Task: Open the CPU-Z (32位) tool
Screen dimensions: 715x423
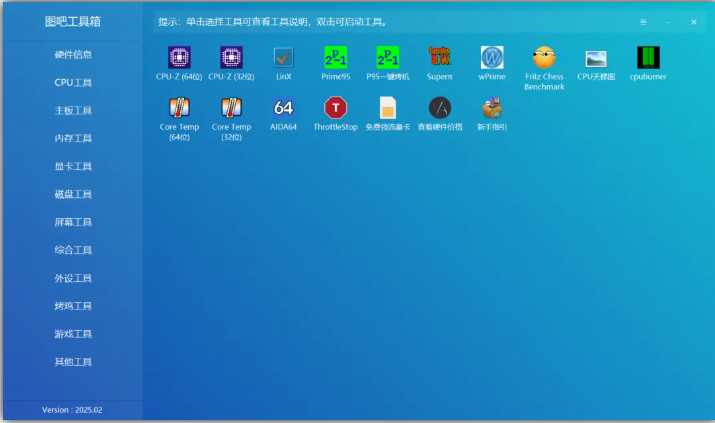Action: pyautogui.click(x=231, y=57)
